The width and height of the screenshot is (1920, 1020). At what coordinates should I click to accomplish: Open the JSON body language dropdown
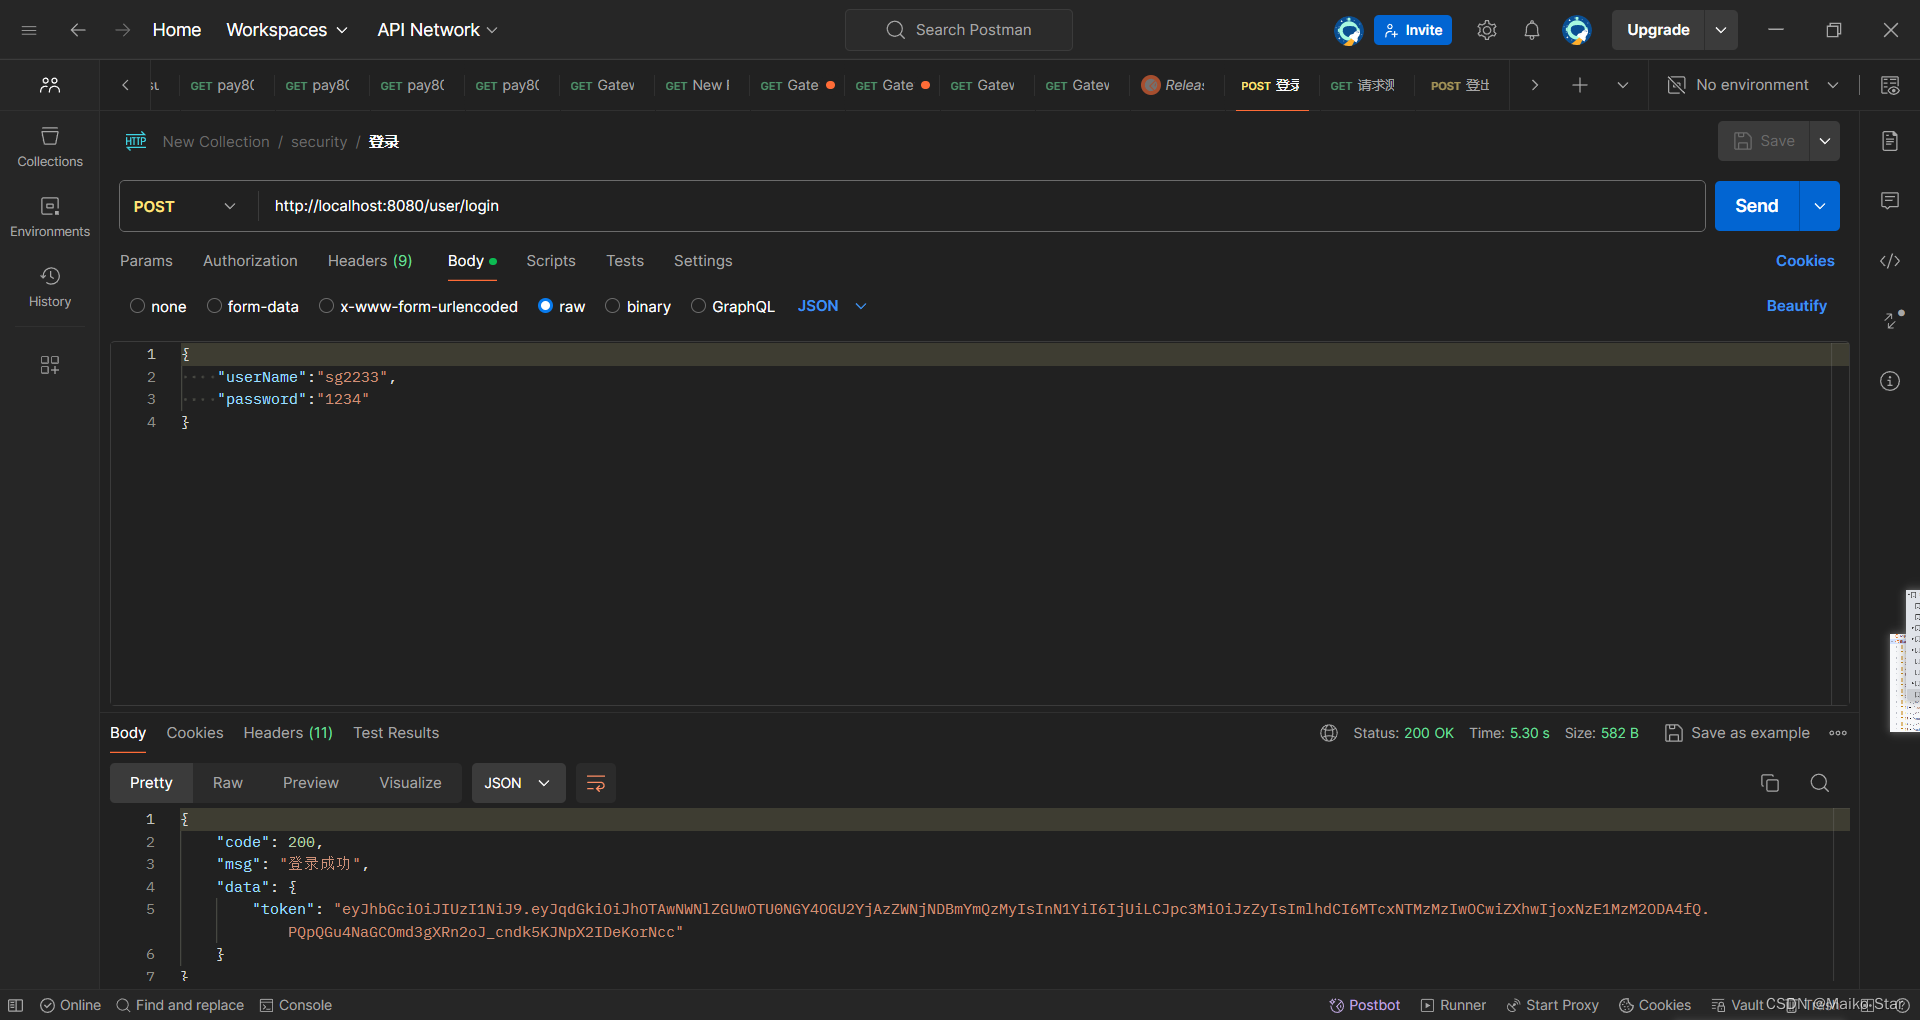coord(831,306)
